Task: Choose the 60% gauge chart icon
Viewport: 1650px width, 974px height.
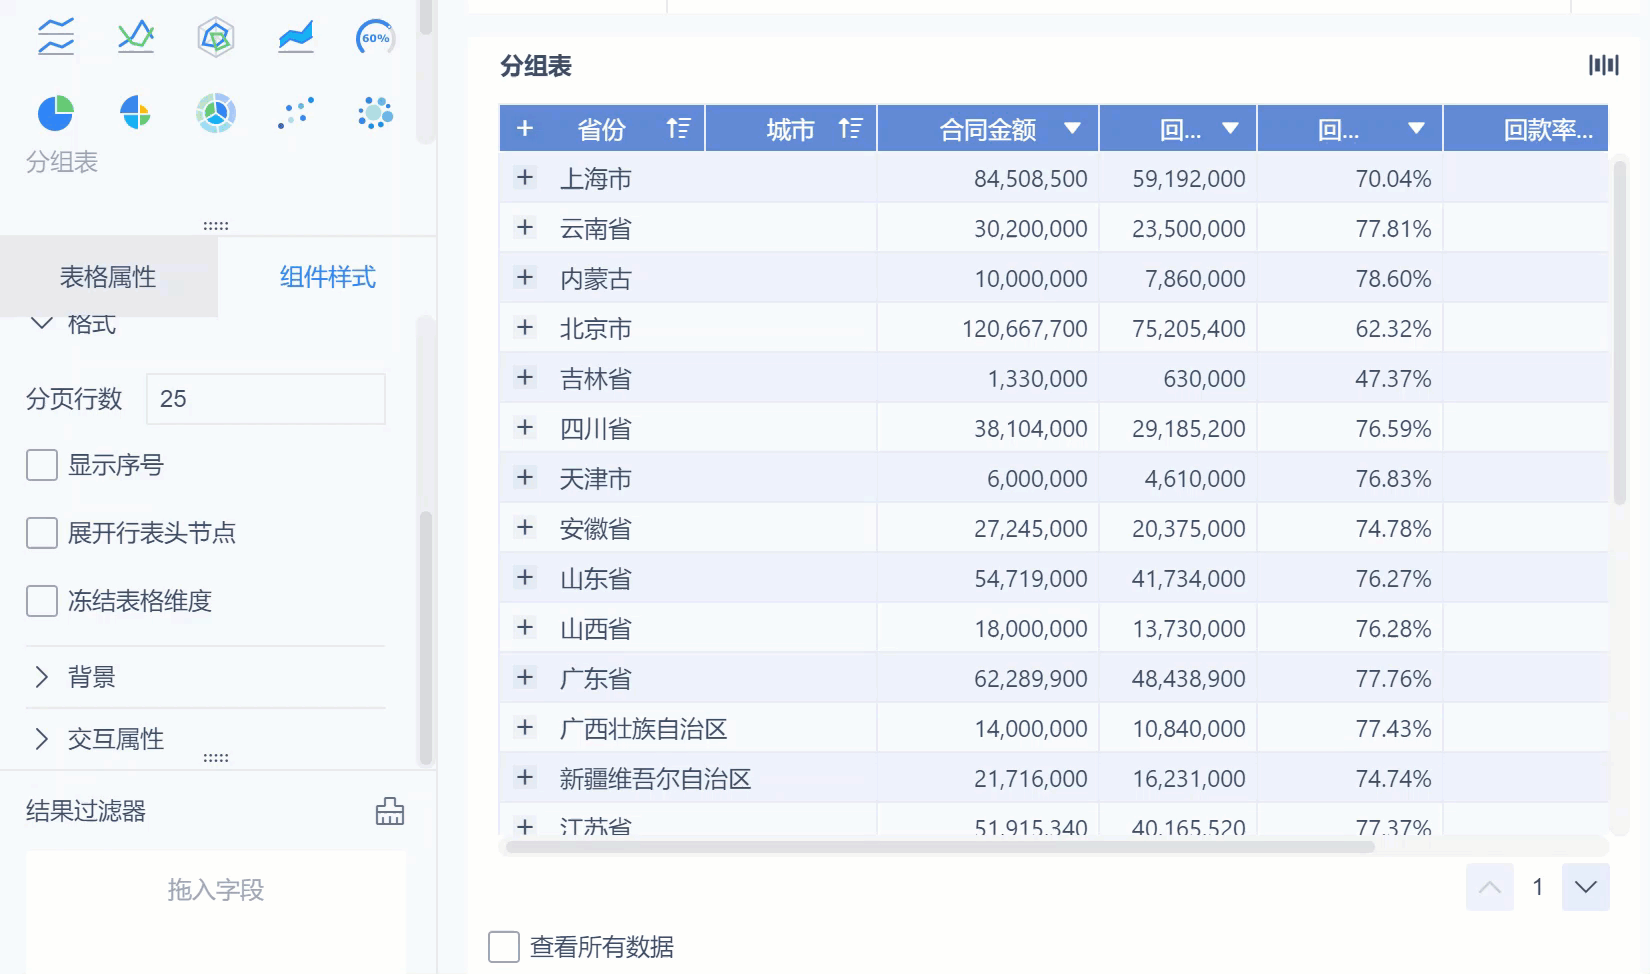Action: pyautogui.click(x=376, y=38)
